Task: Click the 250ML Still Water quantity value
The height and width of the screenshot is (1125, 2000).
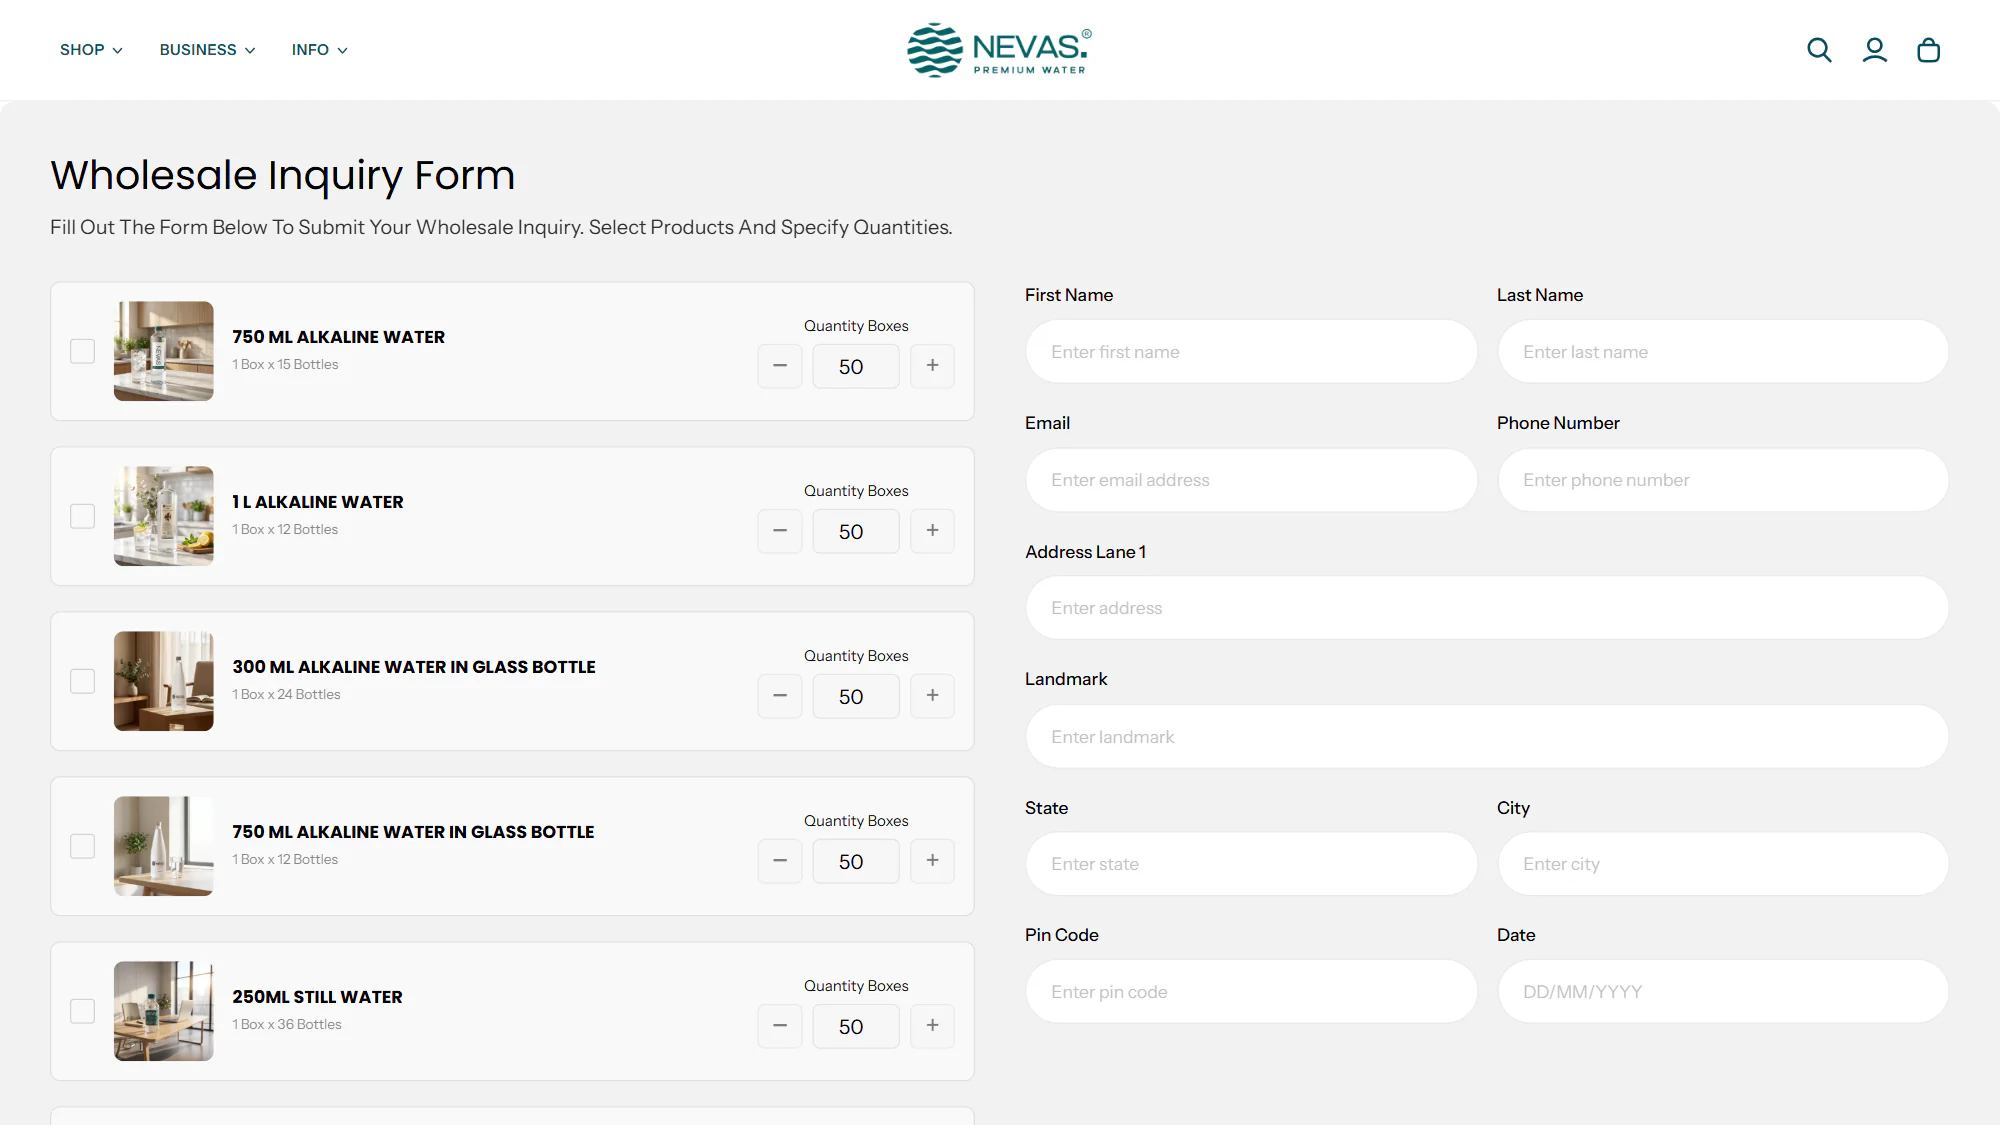Action: coord(856,1026)
